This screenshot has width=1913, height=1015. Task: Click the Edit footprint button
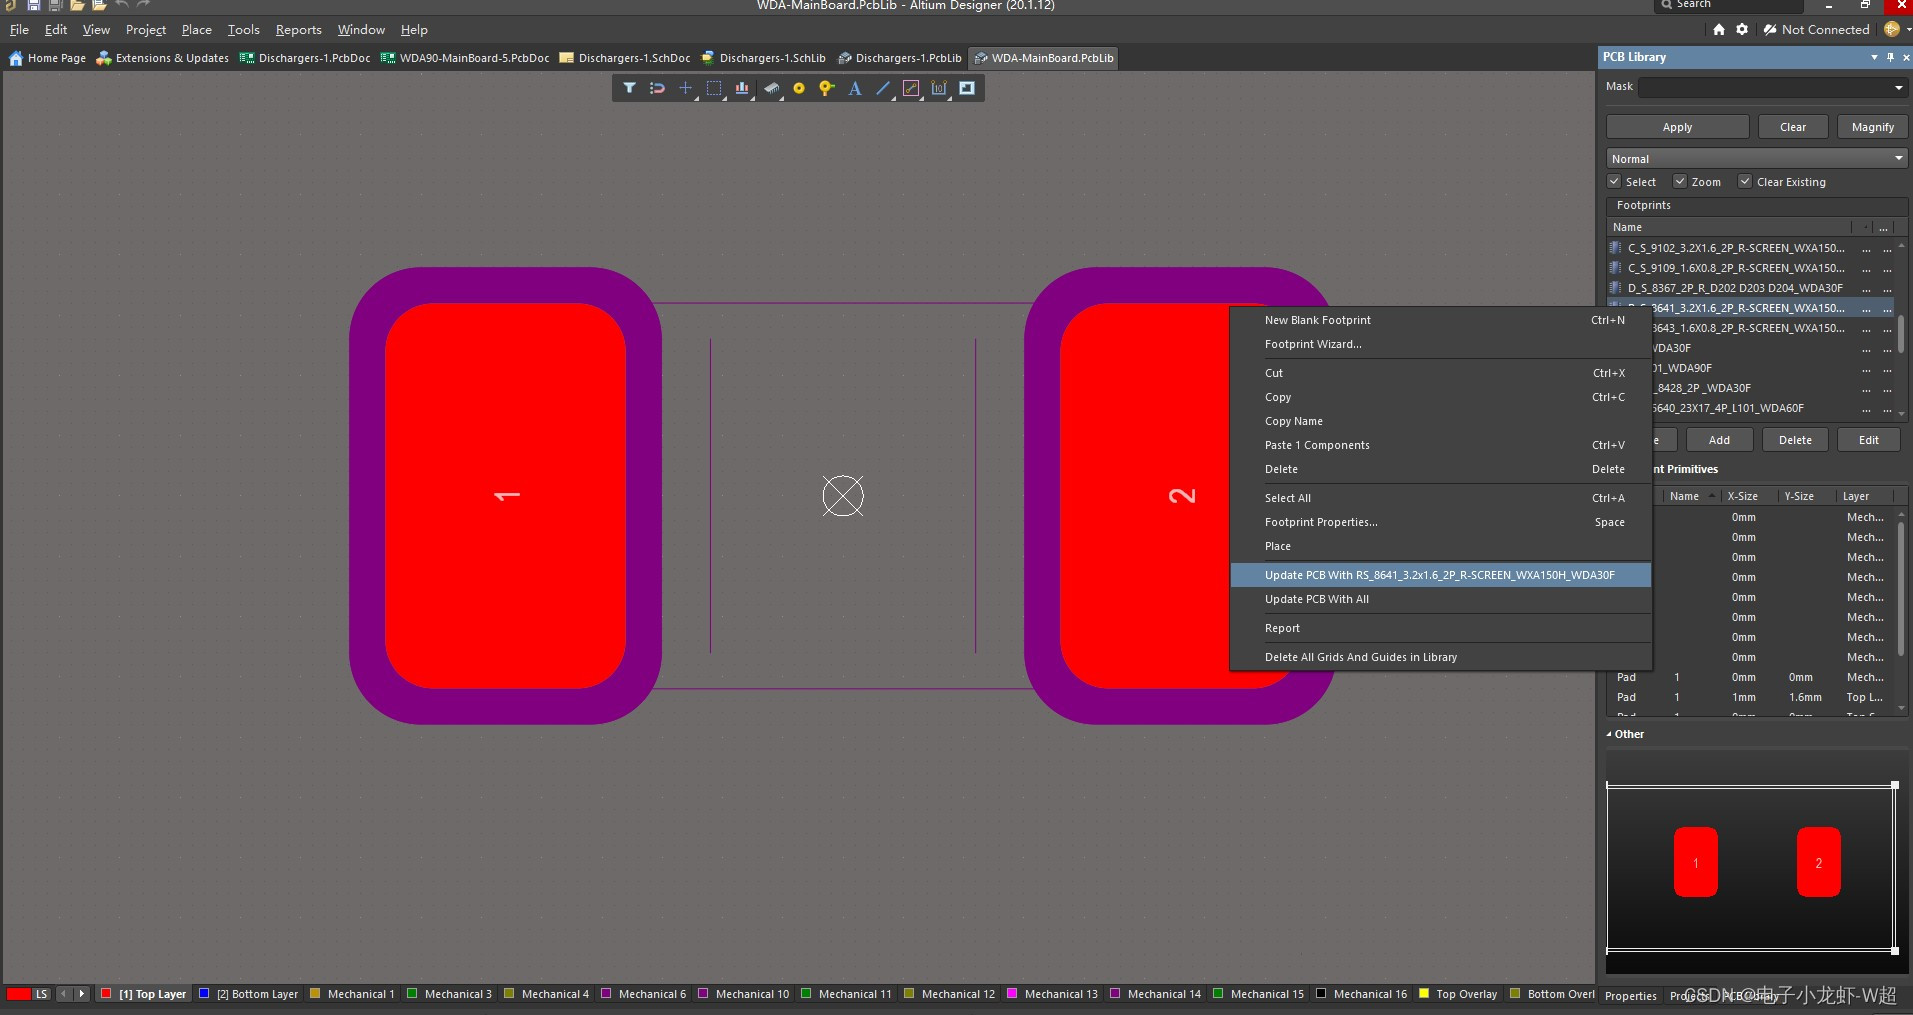pos(1868,440)
